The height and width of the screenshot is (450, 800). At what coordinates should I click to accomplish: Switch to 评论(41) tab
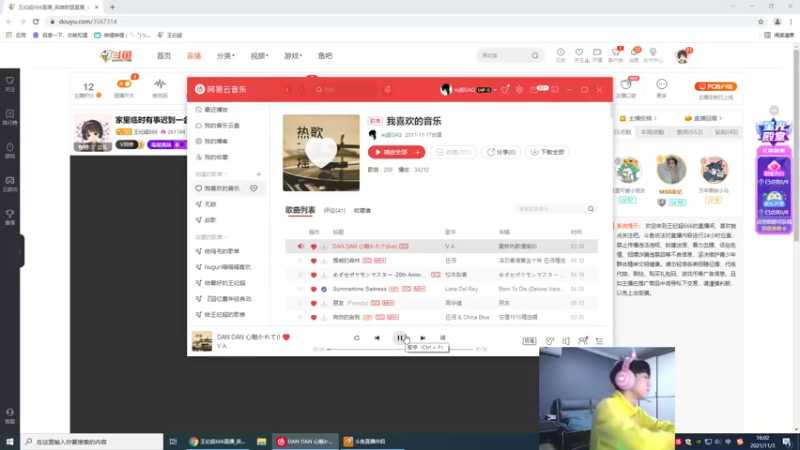coord(334,210)
